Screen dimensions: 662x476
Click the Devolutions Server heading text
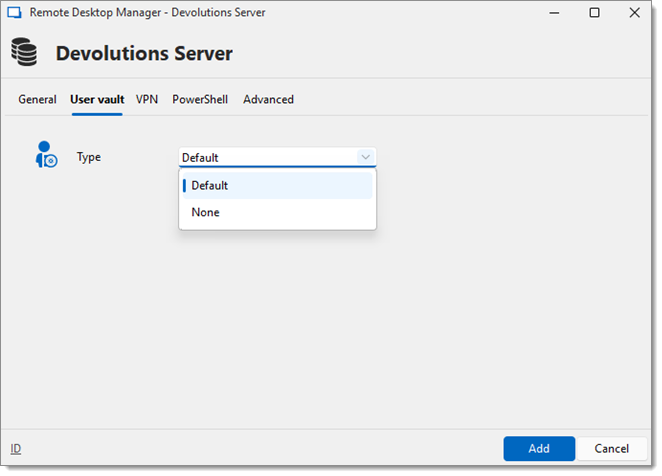coord(144,54)
